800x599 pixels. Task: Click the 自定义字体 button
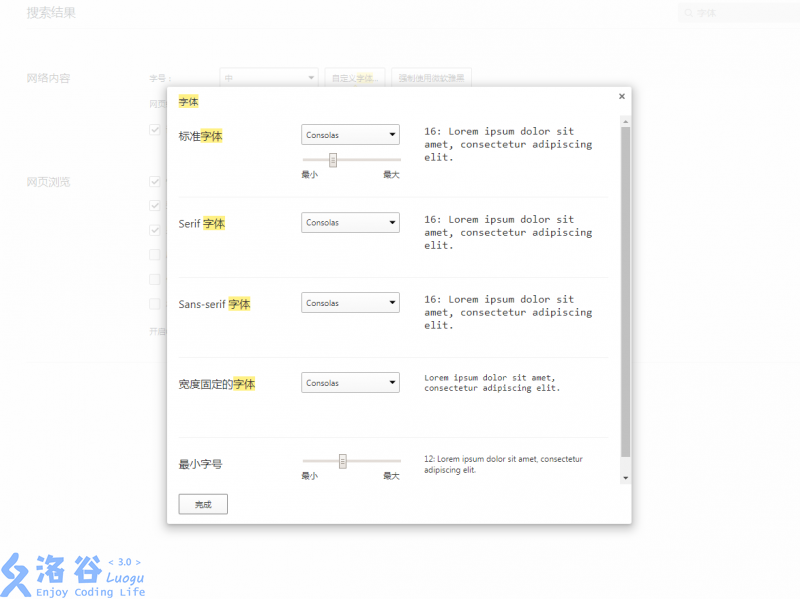tap(354, 77)
